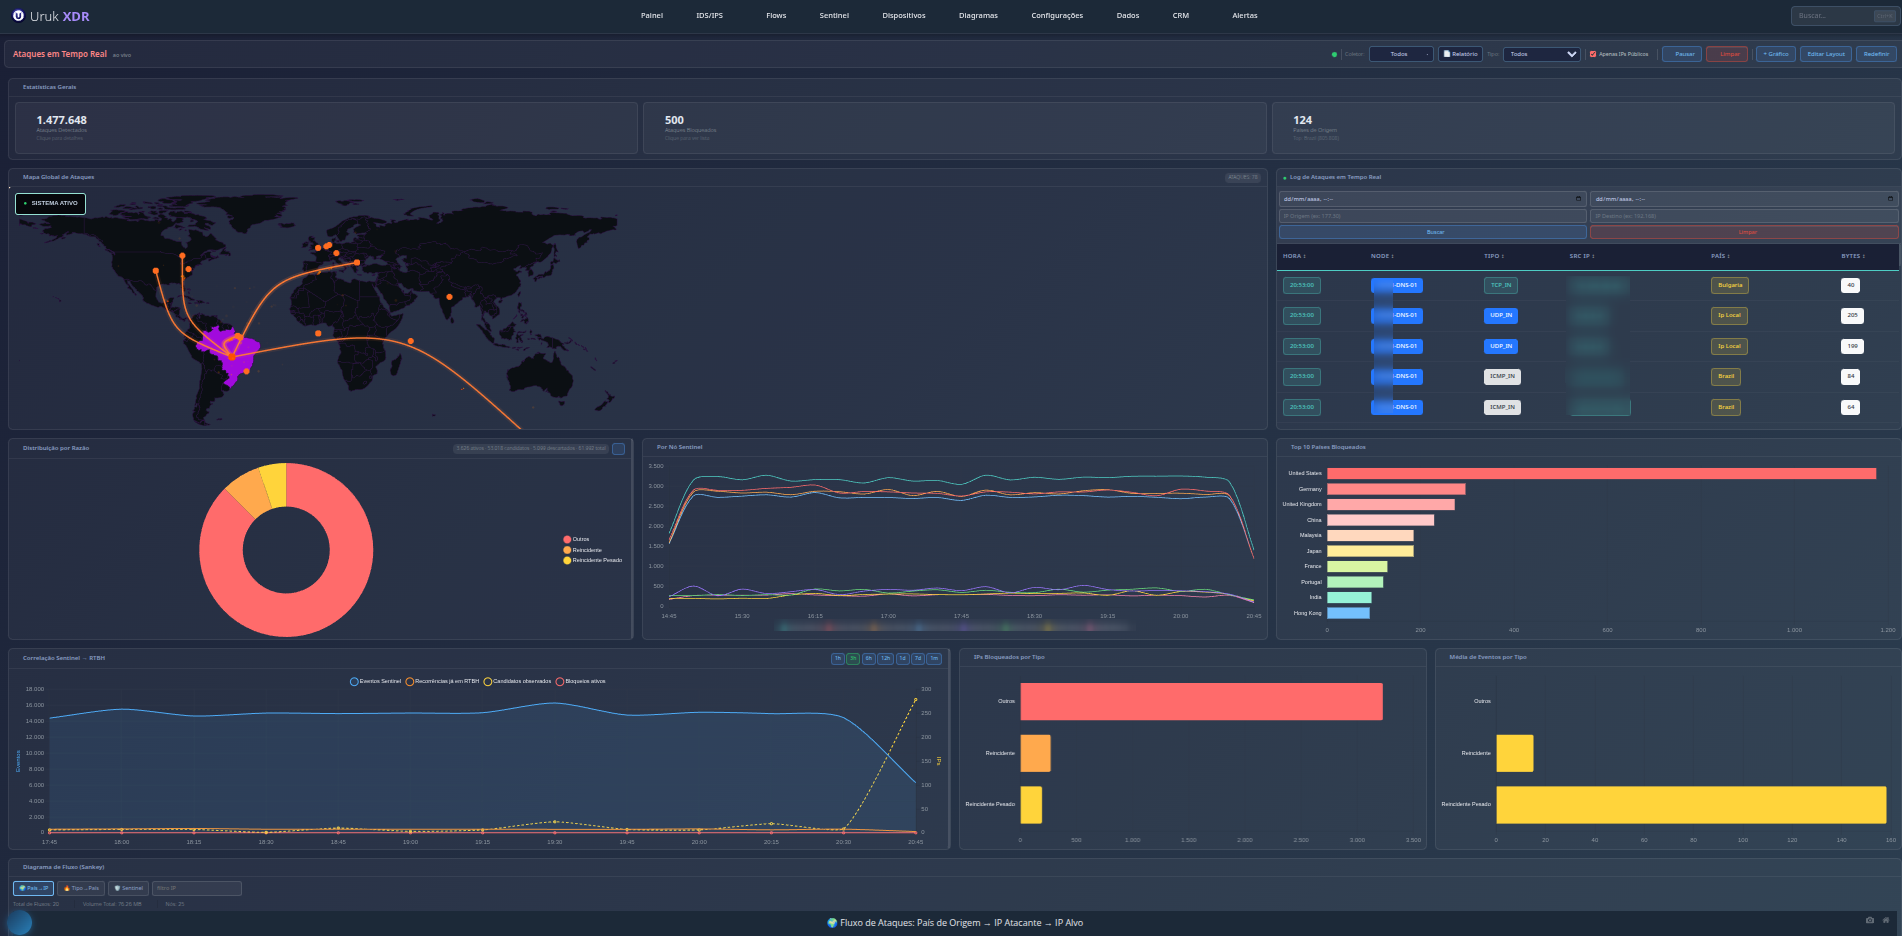Click the Redefinir button

(1876, 54)
